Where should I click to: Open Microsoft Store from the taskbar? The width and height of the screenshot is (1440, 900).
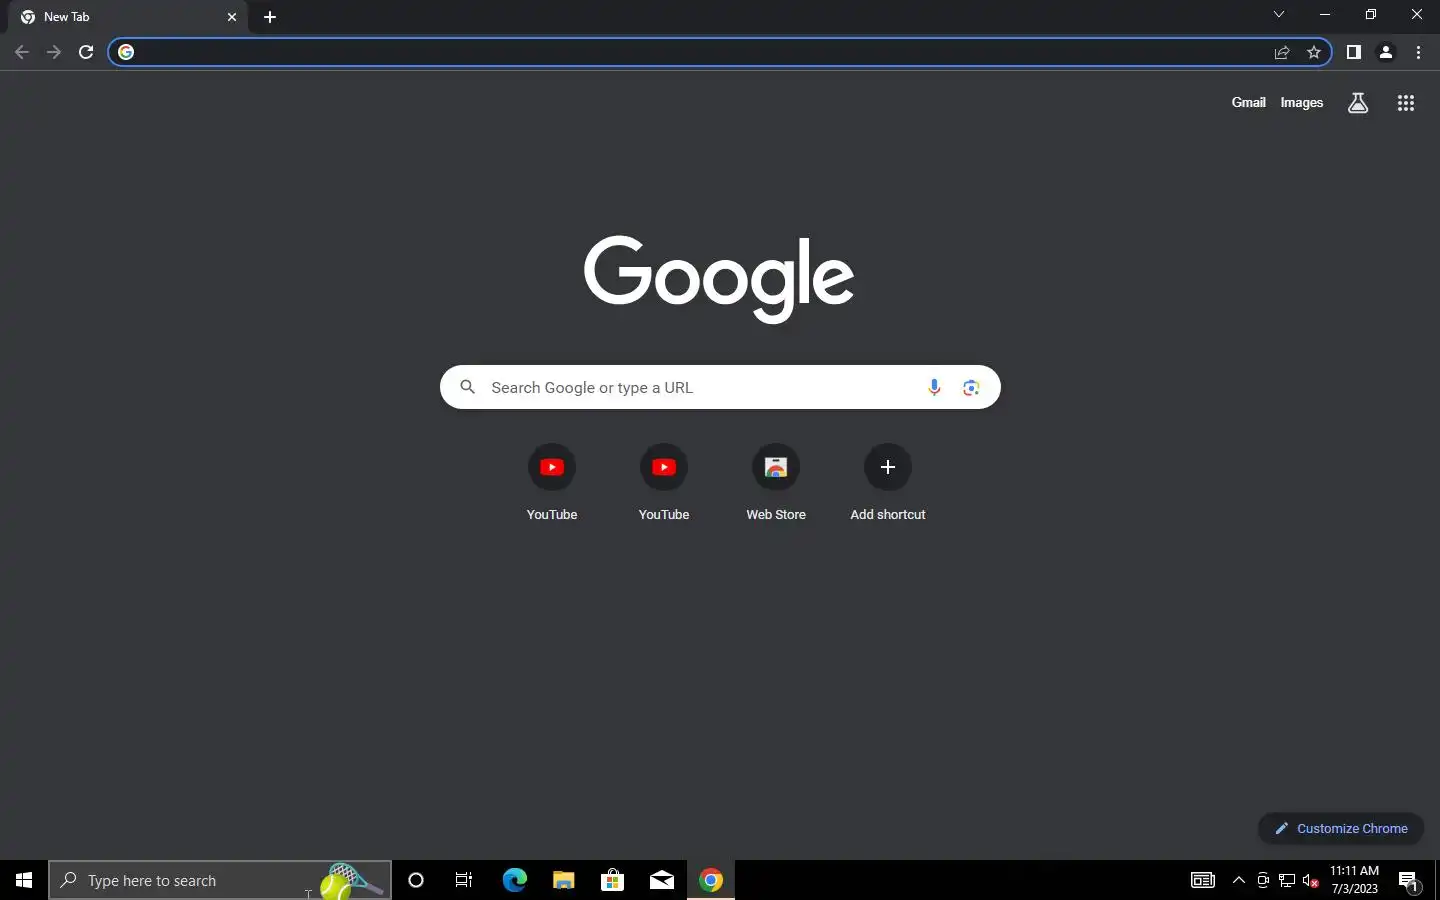[612, 880]
